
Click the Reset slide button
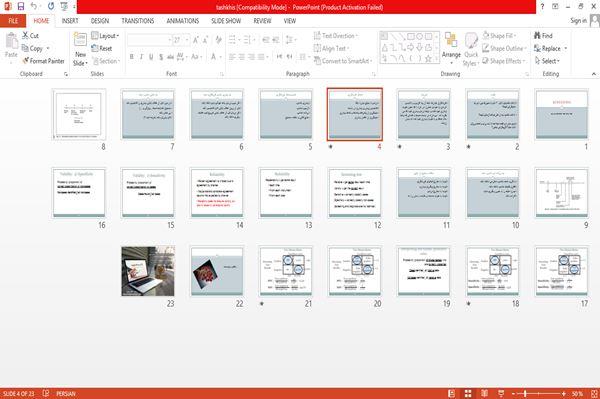[x=102, y=48]
